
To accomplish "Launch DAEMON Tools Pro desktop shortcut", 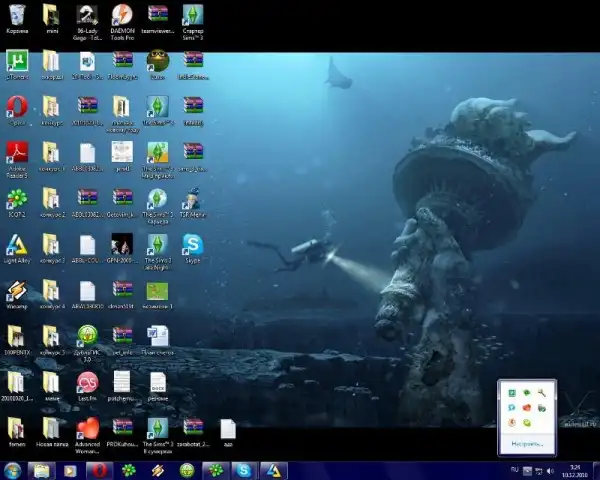I will coord(121,17).
